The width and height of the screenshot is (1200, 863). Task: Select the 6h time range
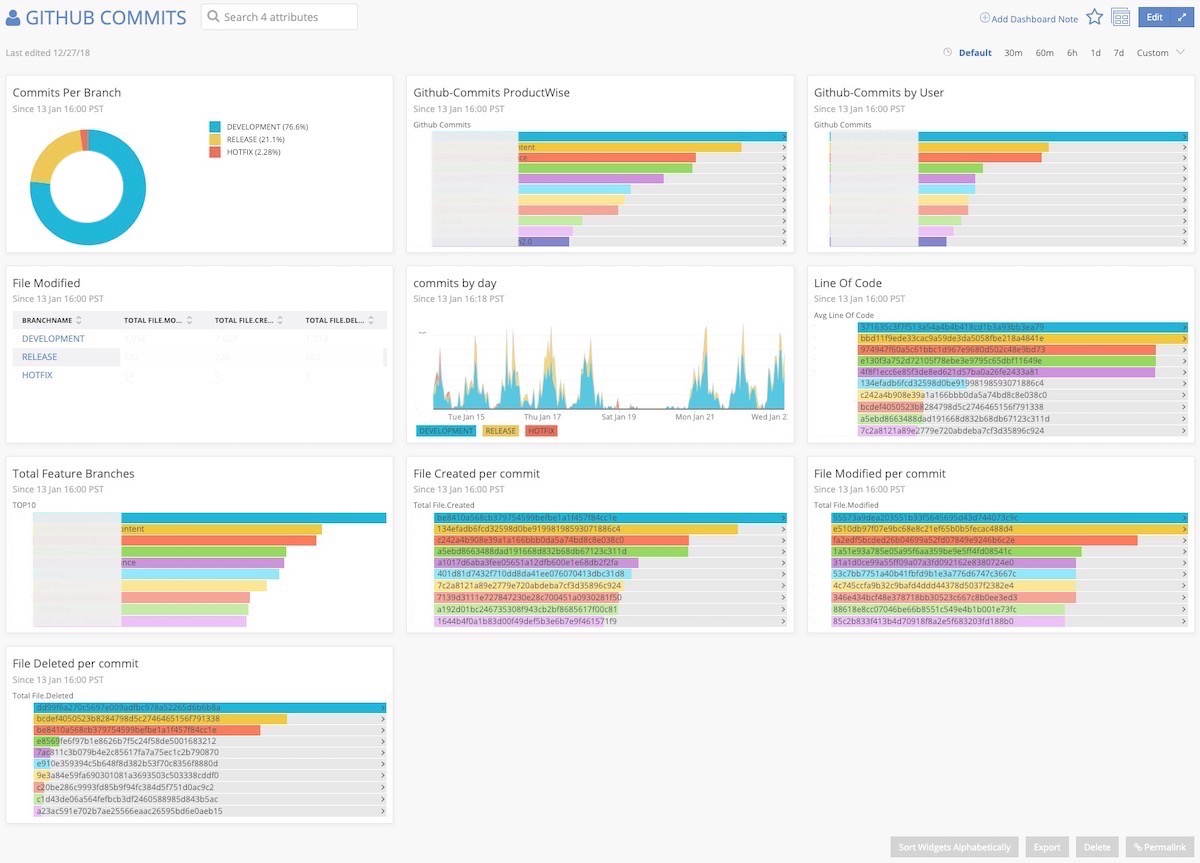coord(1072,53)
